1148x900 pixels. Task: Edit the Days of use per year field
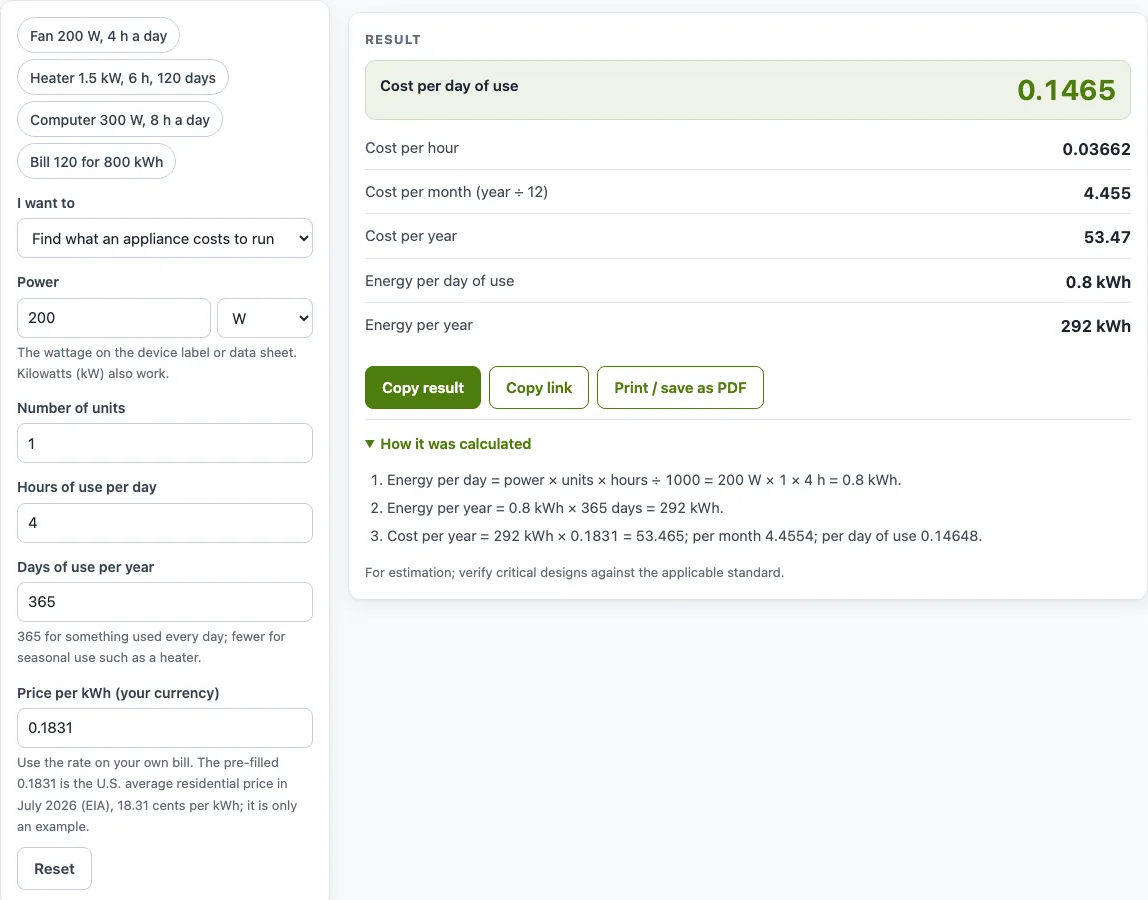(165, 602)
